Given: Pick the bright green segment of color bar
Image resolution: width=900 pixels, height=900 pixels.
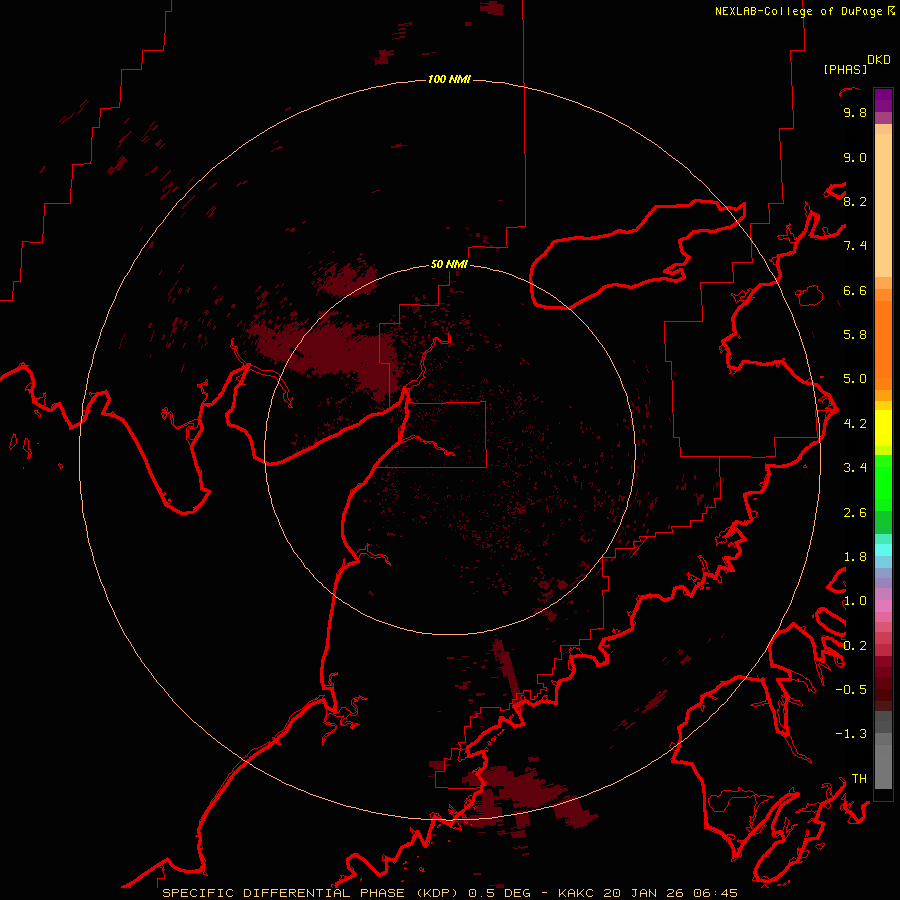Looking at the screenshot, I should (x=883, y=482).
